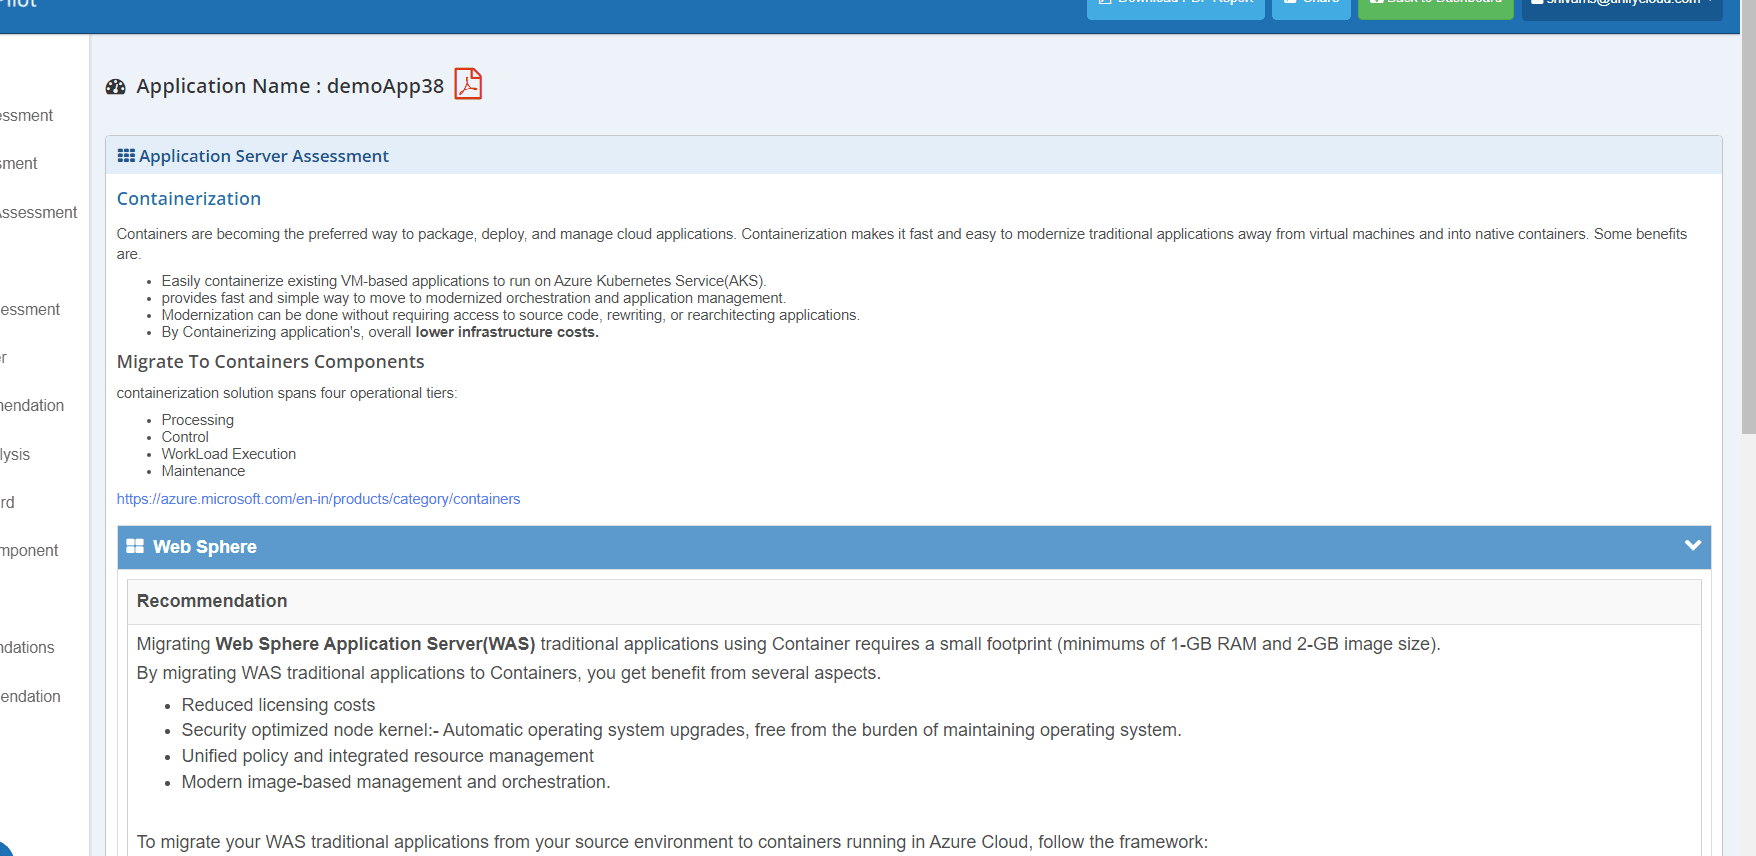Click the 'Easily containerize existing VM-based applications' bullet
This screenshot has height=856, width=1756.
464,281
